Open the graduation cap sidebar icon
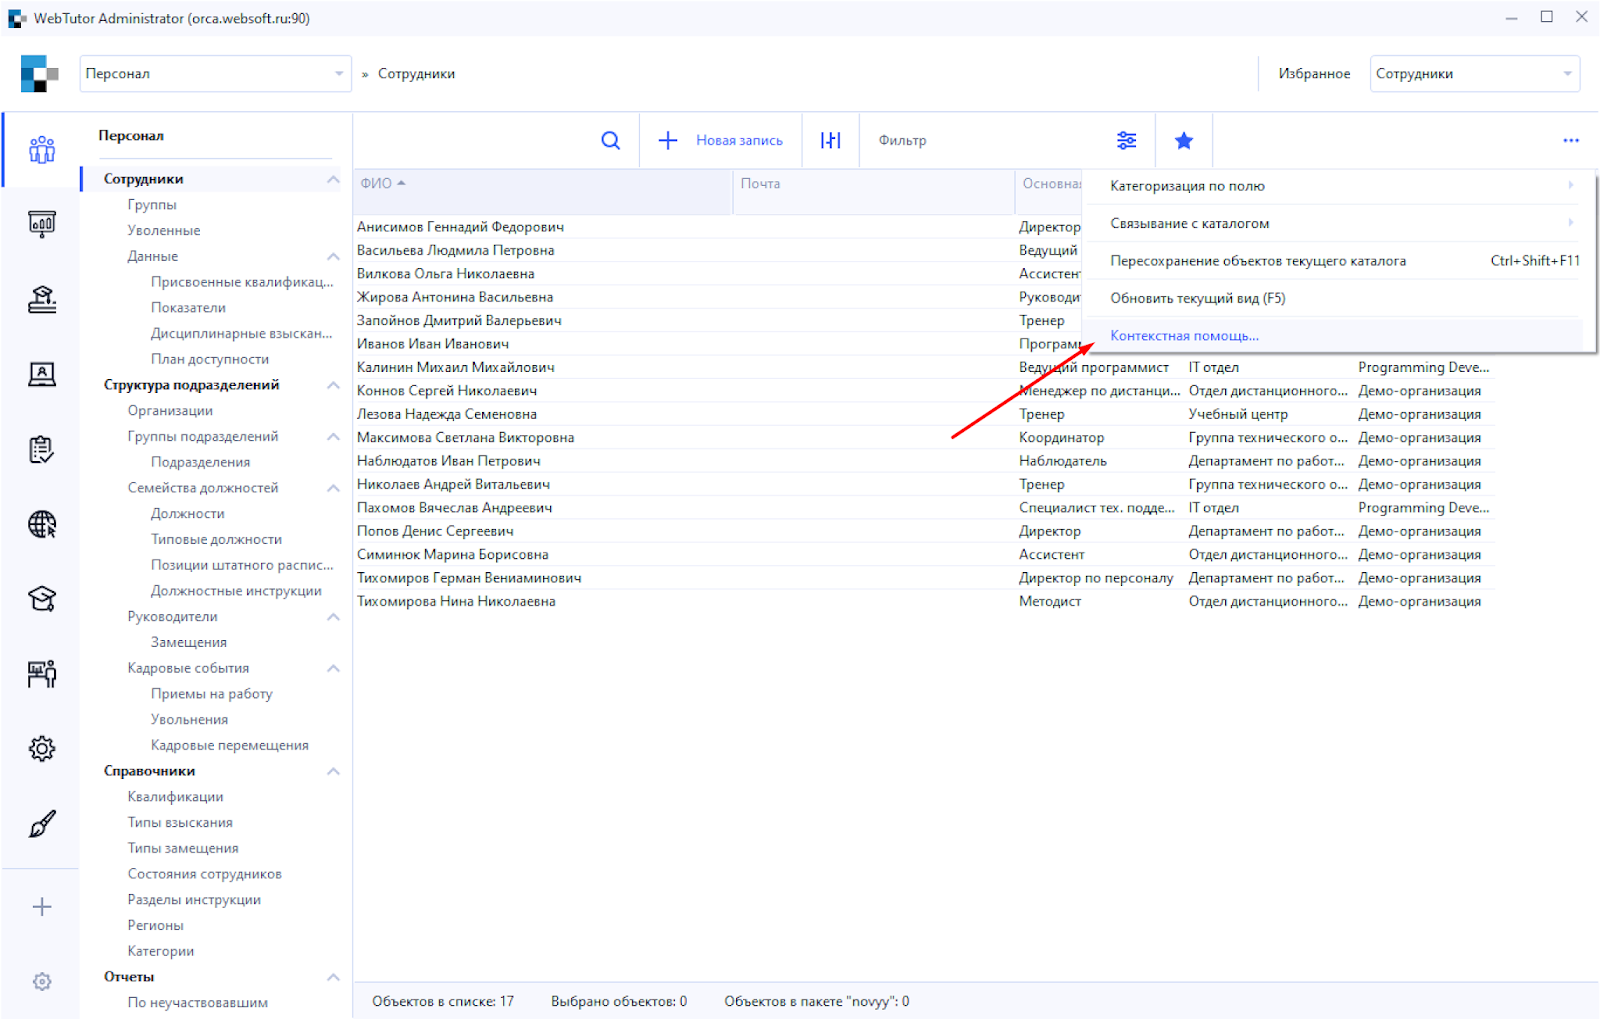Image resolution: width=1600 pixels, height=1019 pixels. (x=42, y=599)
